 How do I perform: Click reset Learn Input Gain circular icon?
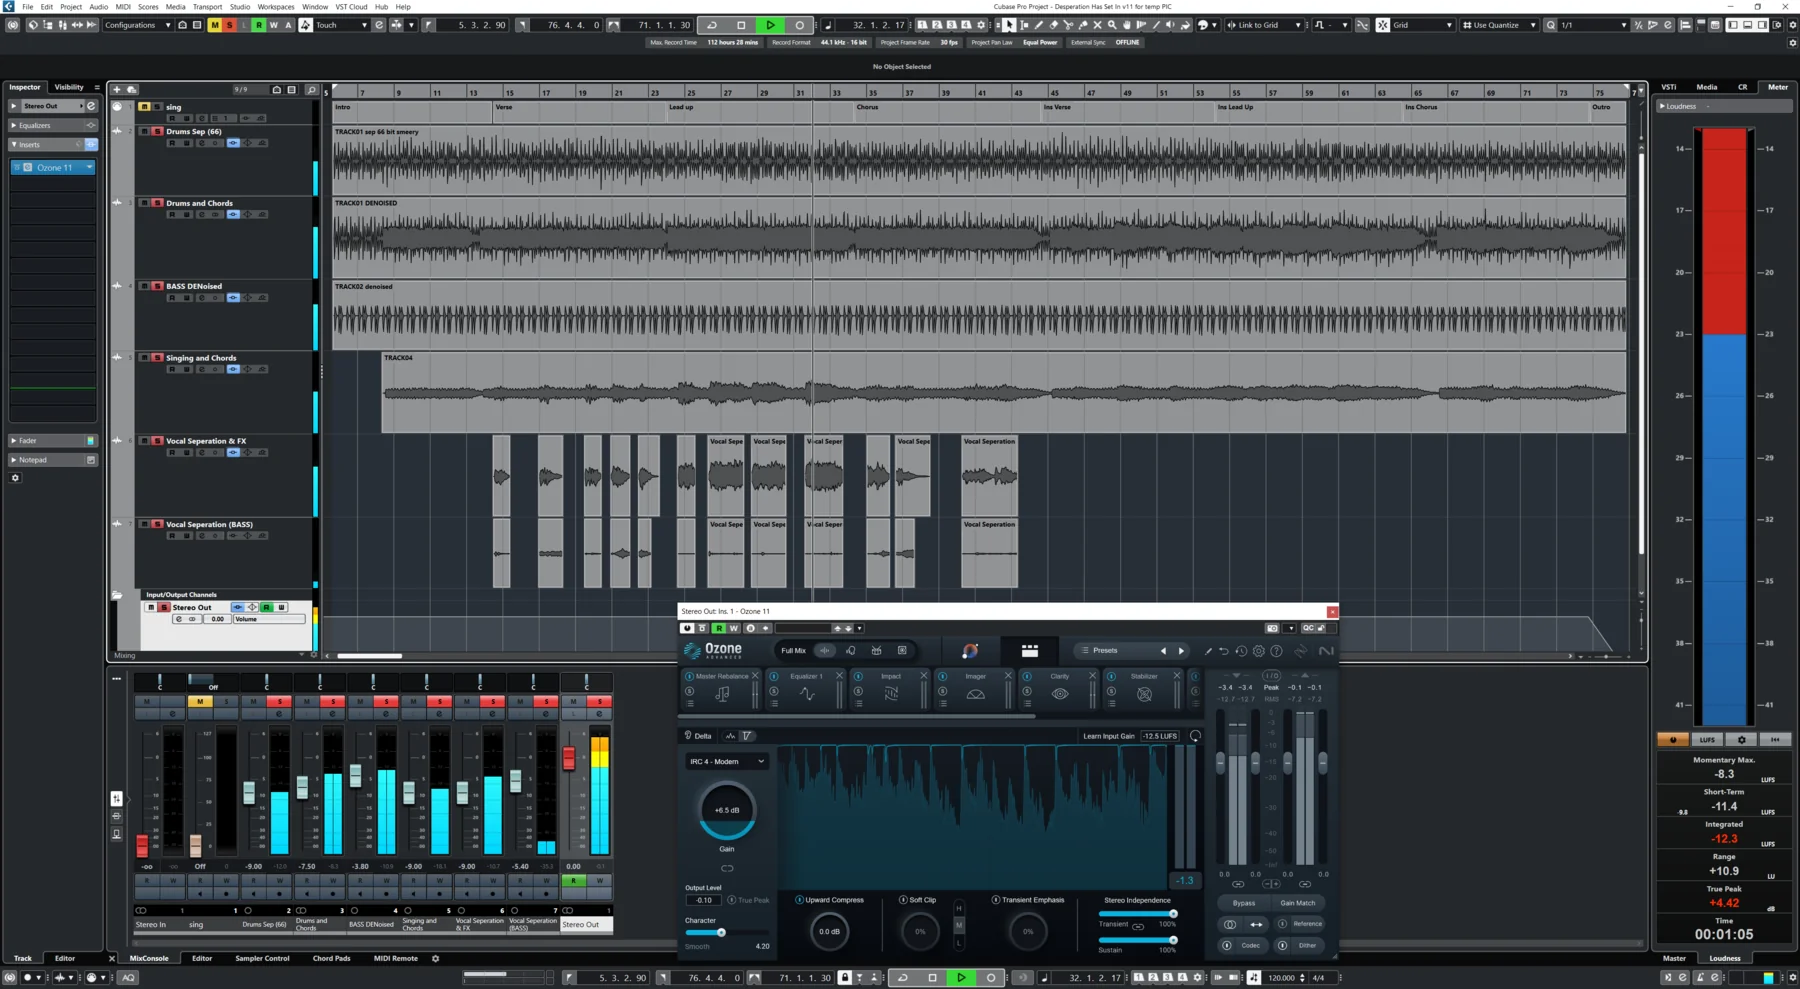(1195, 736)
